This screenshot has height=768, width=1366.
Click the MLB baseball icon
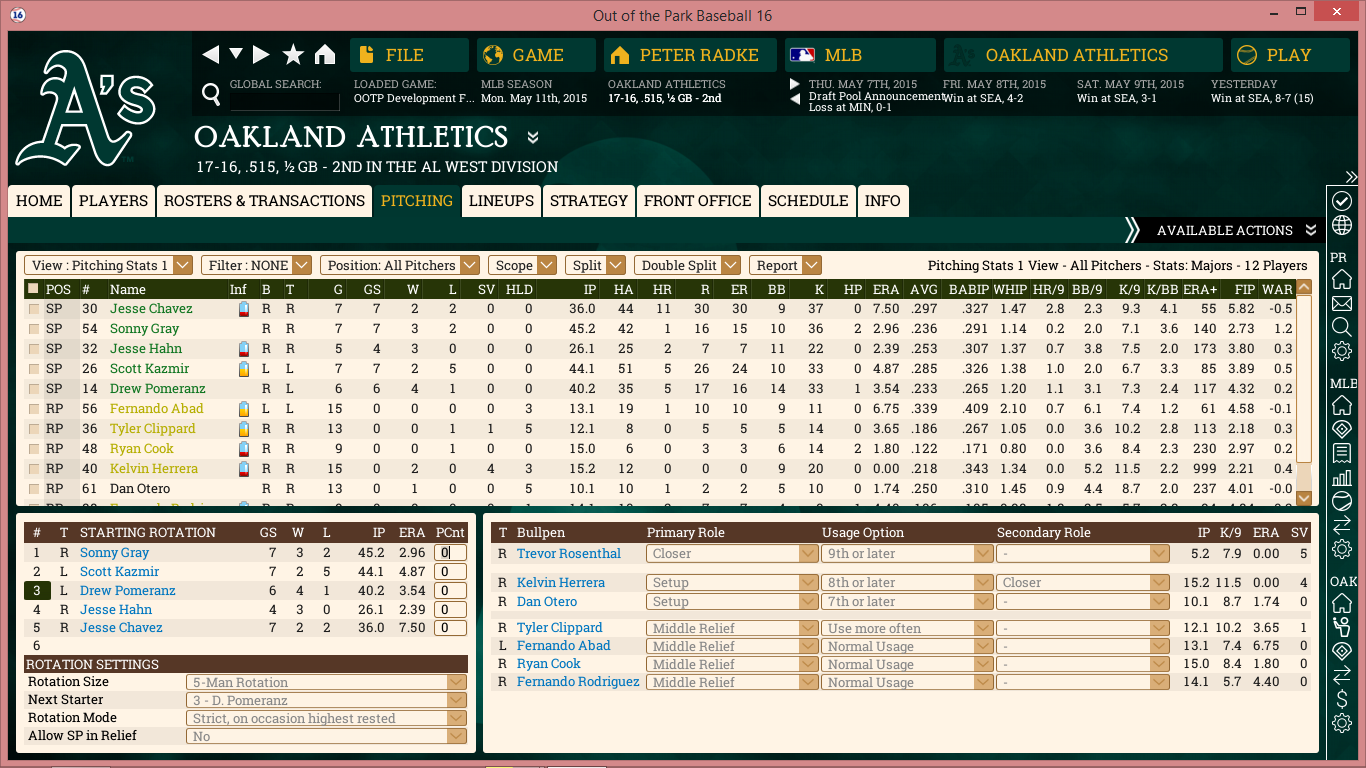tap(1342, 501)
